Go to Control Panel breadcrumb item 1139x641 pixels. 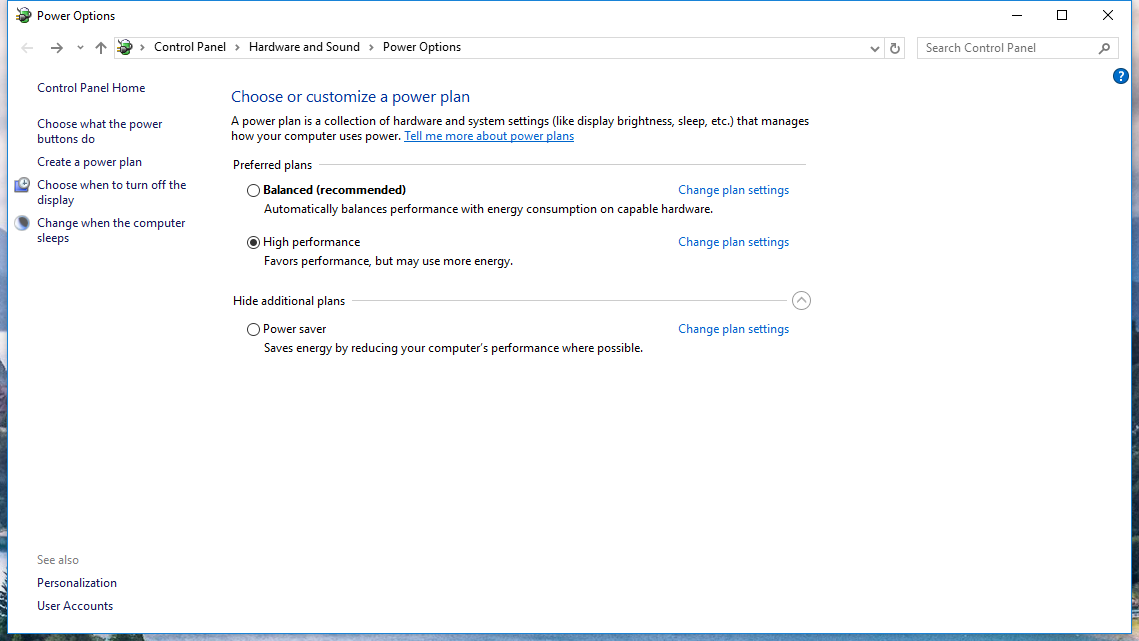tap(189, 47)
